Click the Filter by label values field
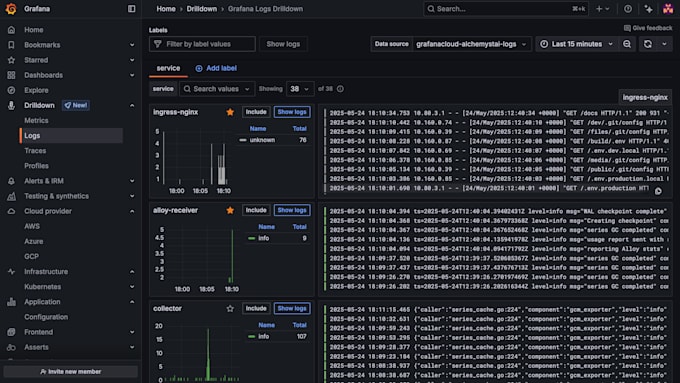Screen dimensions: 680x383 pos(202,44)
